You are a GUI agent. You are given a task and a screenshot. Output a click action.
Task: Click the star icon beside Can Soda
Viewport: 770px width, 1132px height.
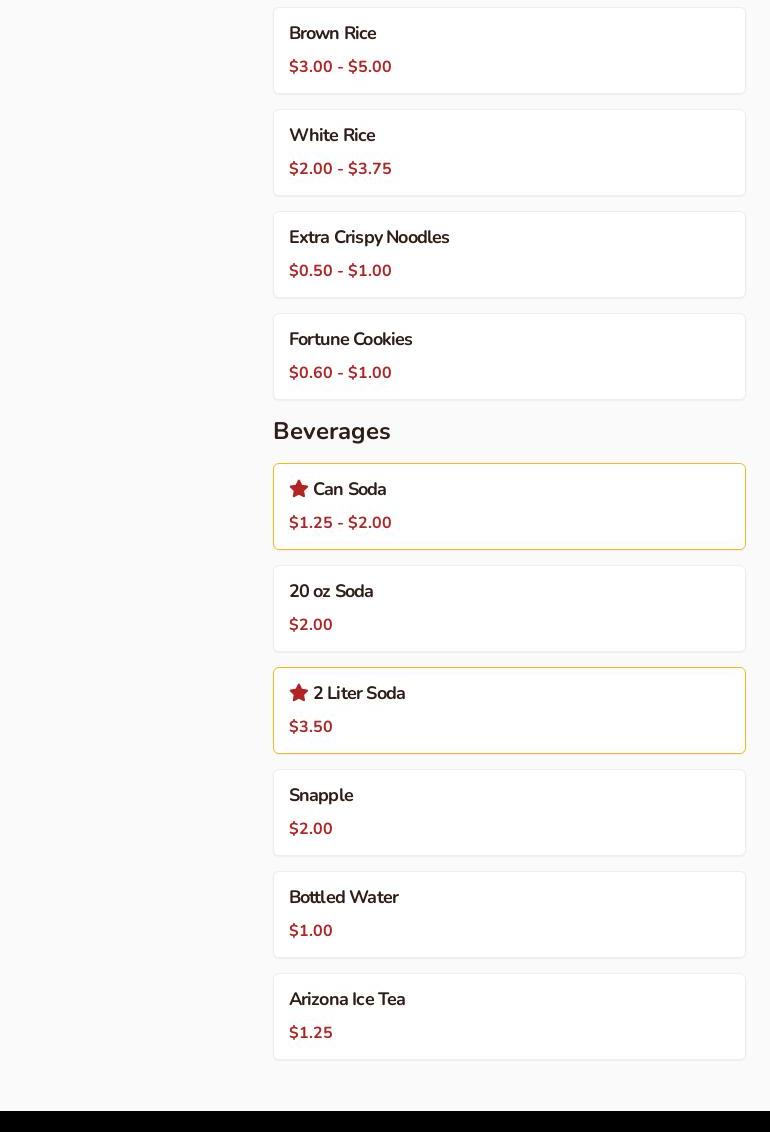point(298,489)
